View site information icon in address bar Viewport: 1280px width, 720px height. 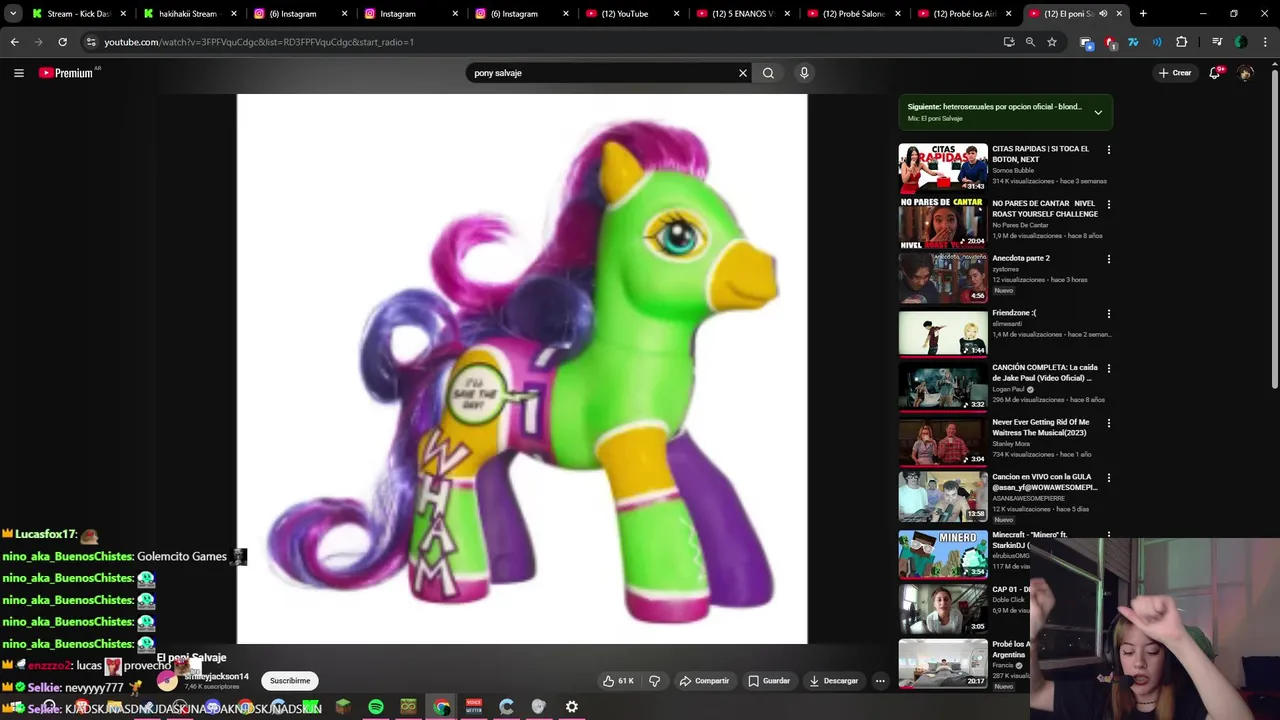coord(91,42)
